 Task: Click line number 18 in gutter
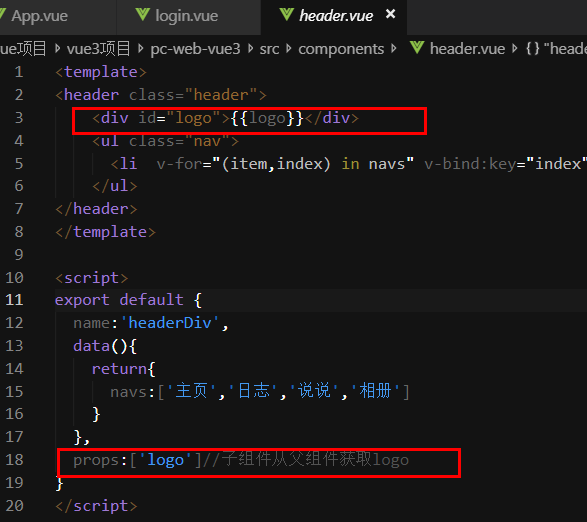pyautogui.click(x=14, y=460)
